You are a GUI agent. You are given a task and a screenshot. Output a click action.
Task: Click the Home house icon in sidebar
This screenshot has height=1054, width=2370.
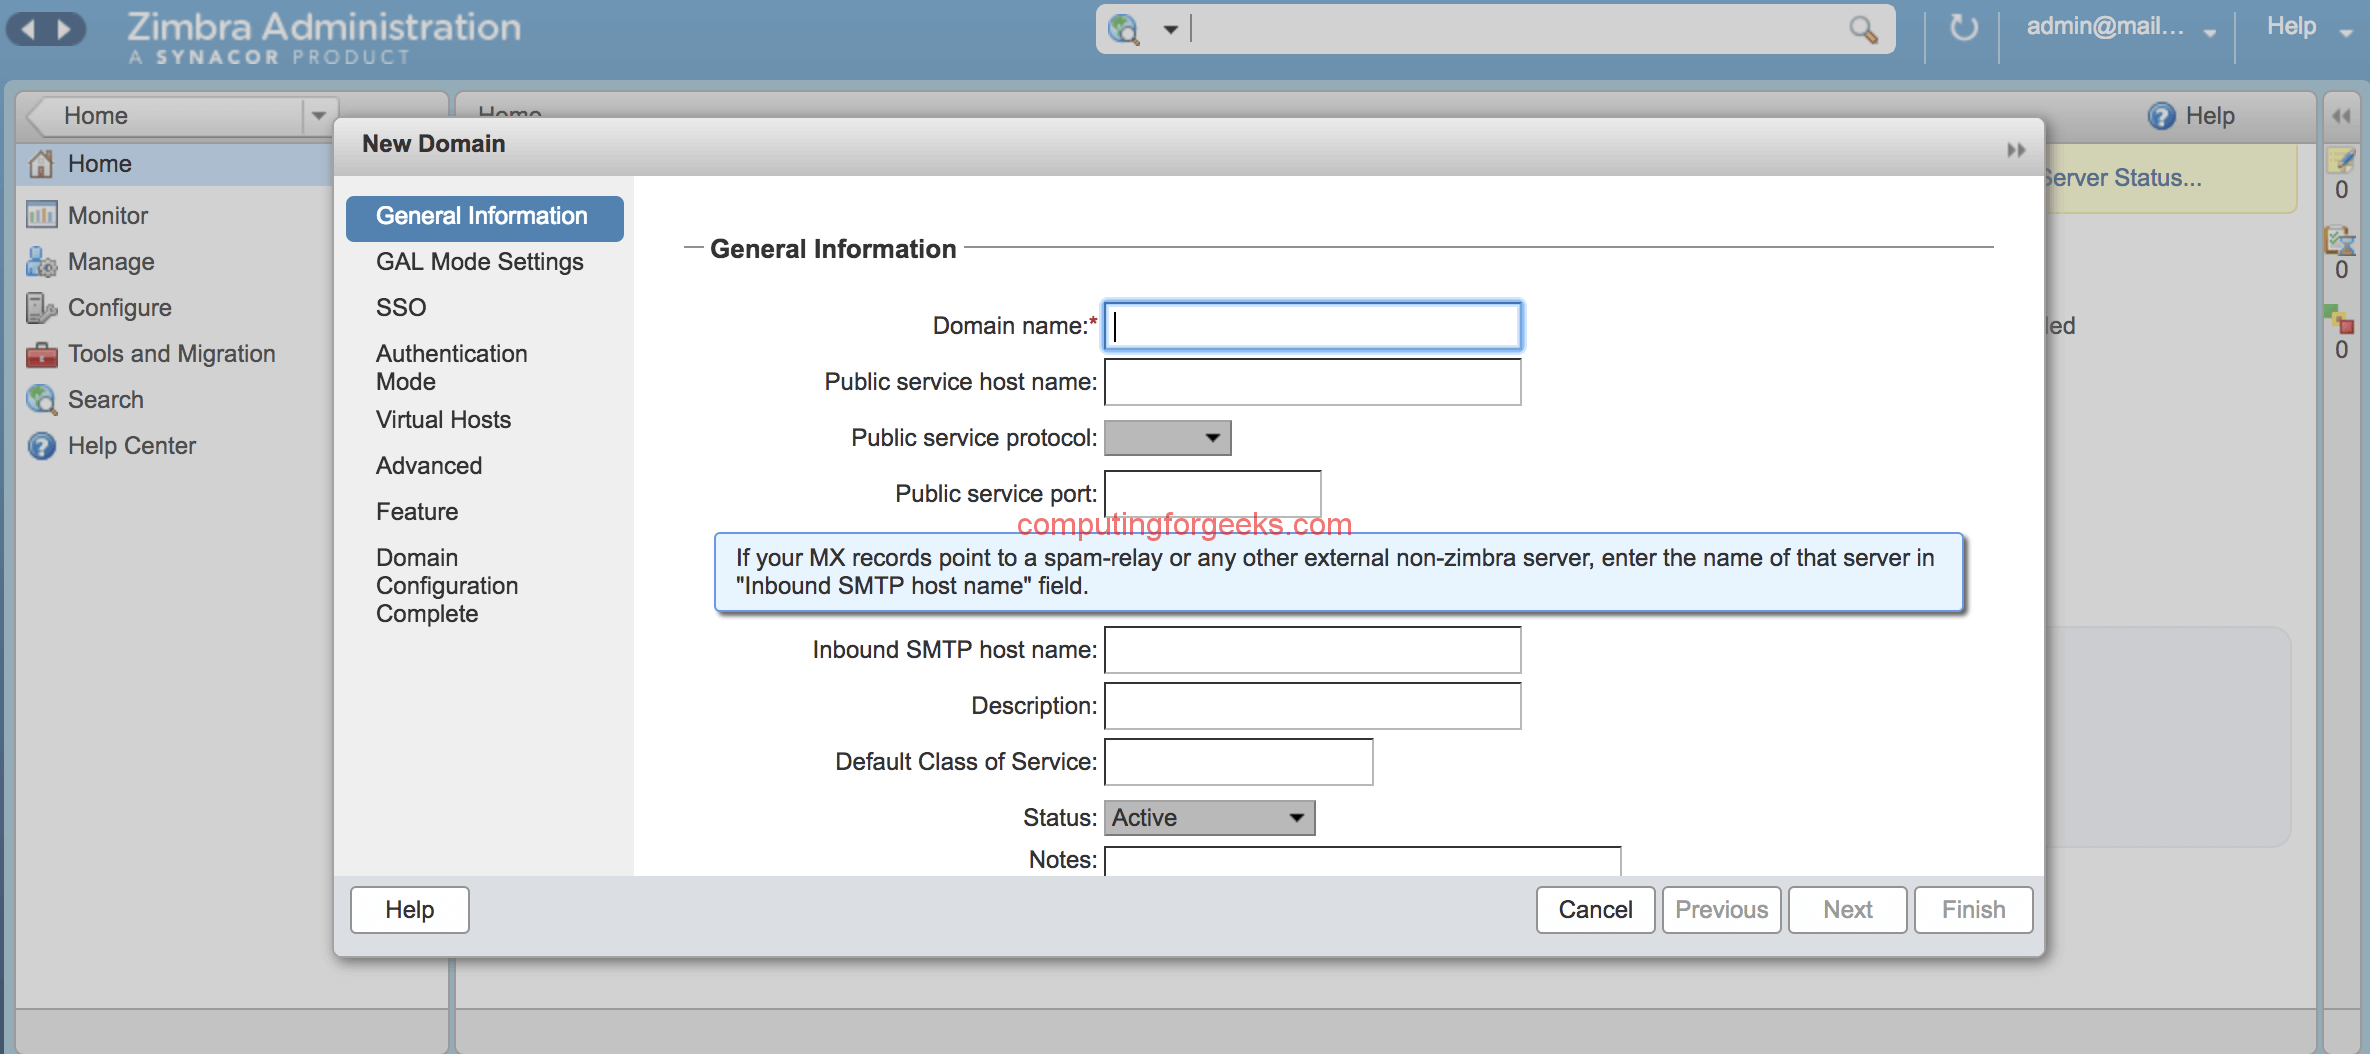(x=41, y=164)
